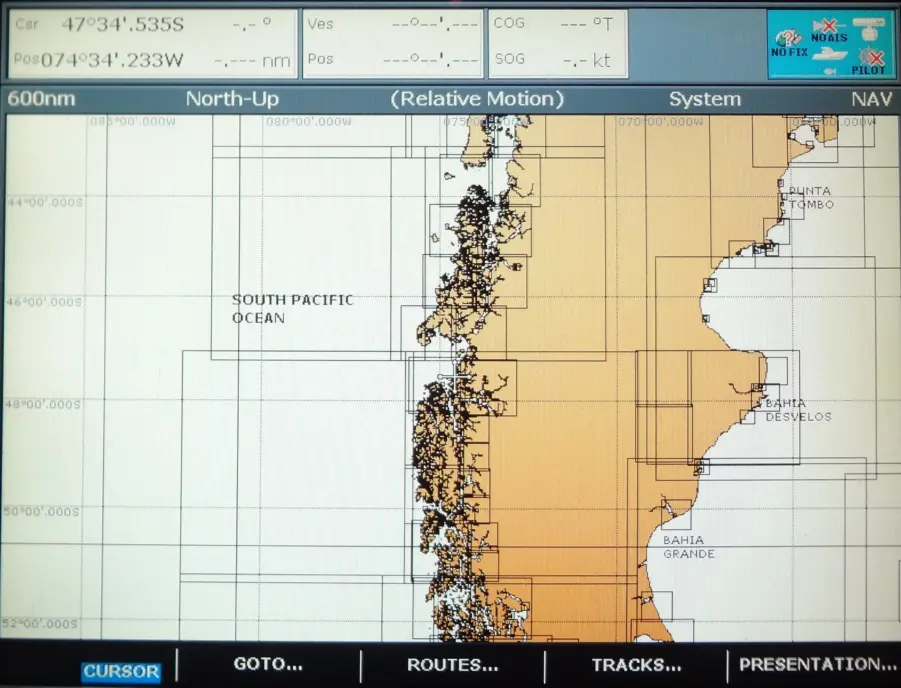This screenshot has height=688, width=901.
Task: Click the North-Up orientation label
Action: (x=231, y=99)
